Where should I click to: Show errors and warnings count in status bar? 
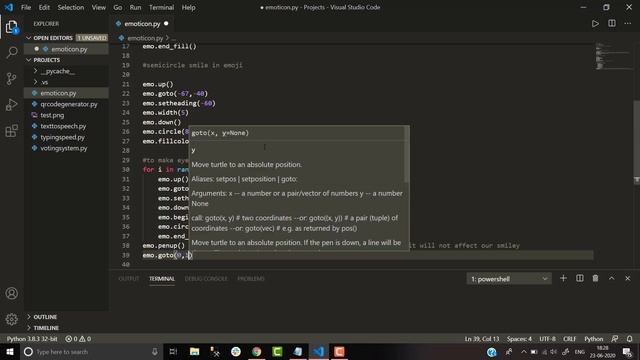[78, 339]
